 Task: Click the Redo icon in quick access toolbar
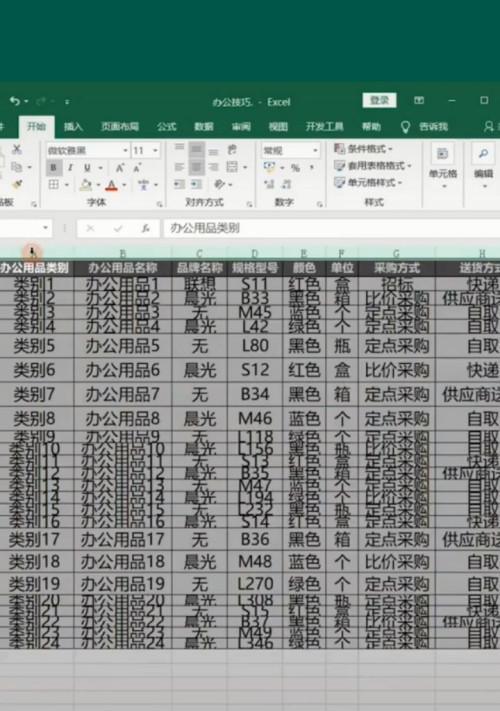point(41,101)
